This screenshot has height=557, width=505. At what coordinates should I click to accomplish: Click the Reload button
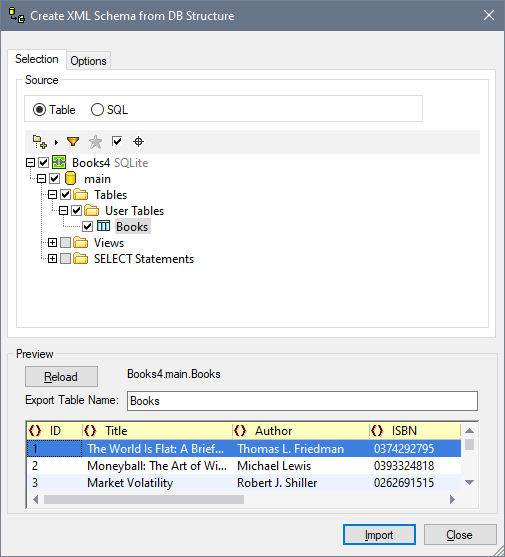[61, 377]
